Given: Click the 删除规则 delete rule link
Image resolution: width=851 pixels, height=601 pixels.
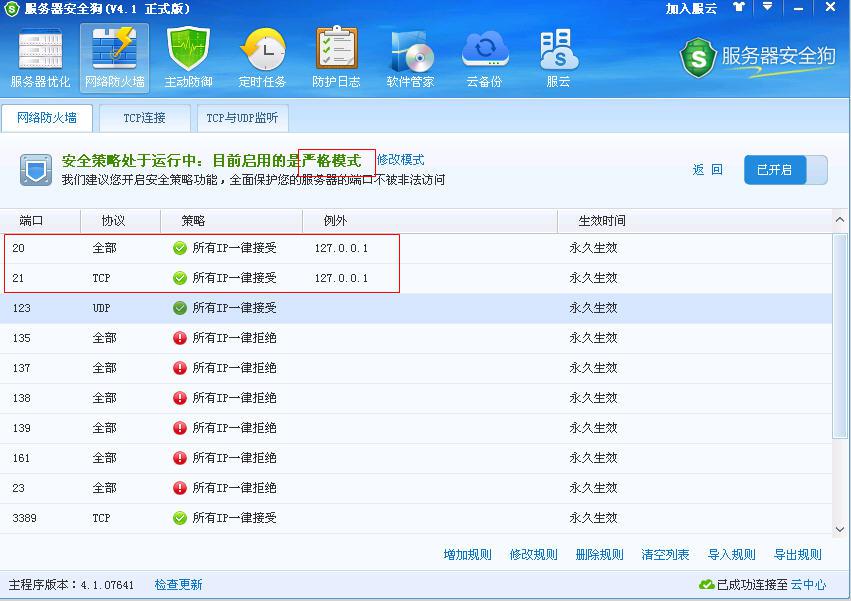Looking at the screenshot, I should pos(599,554).
